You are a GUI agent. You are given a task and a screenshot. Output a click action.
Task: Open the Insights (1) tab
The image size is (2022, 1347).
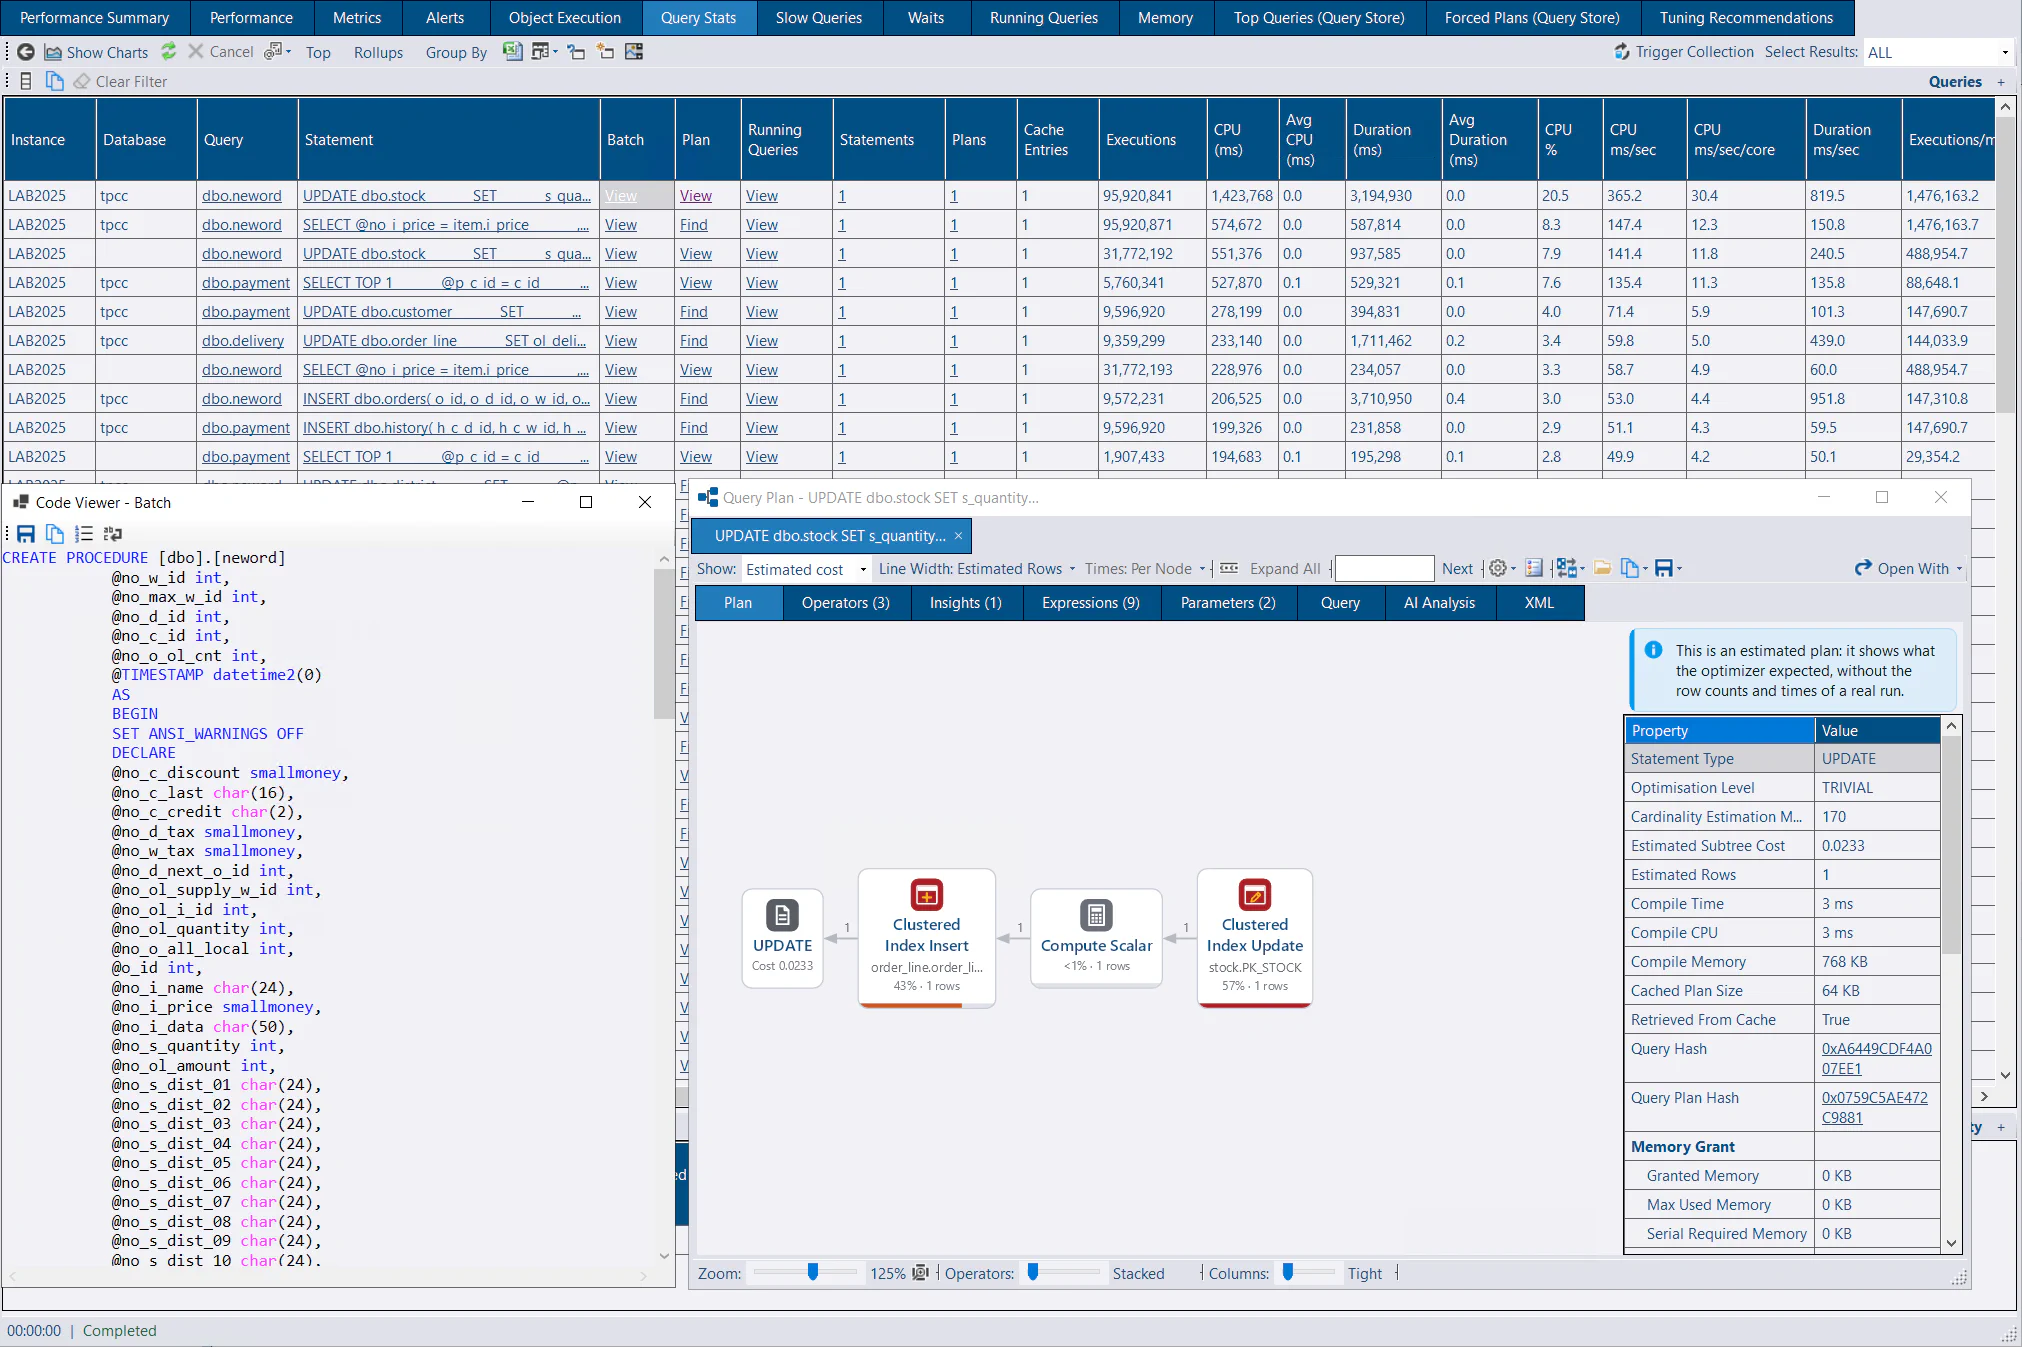pos(965,603)
